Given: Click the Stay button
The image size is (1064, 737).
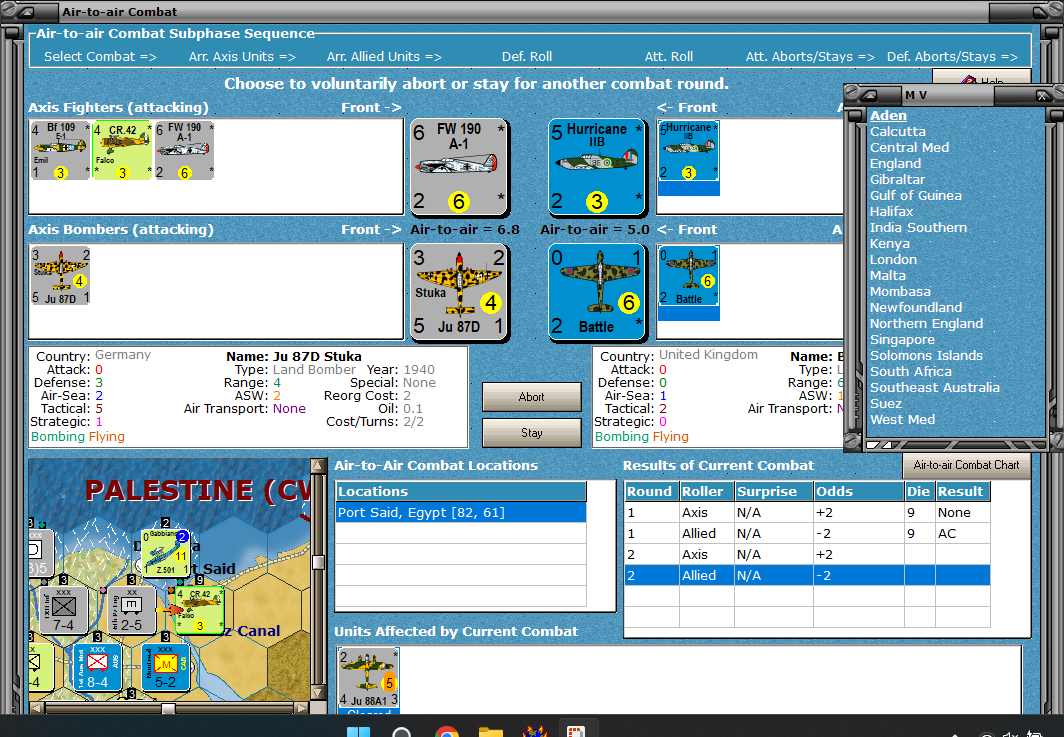Looking at the screenshot, I should pos(531,432).
